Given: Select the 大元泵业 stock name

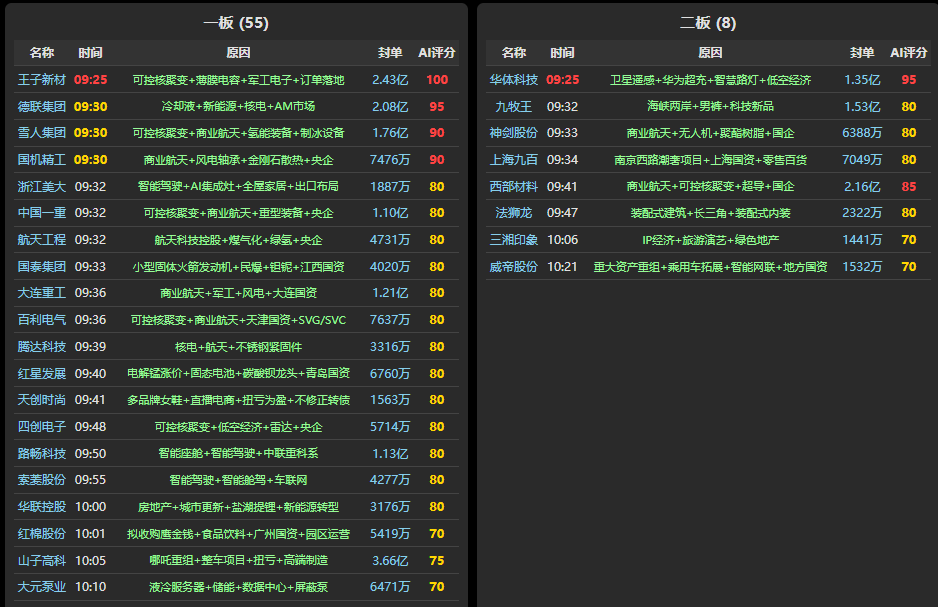Looking at the screenshot, I should pos(42,587).
